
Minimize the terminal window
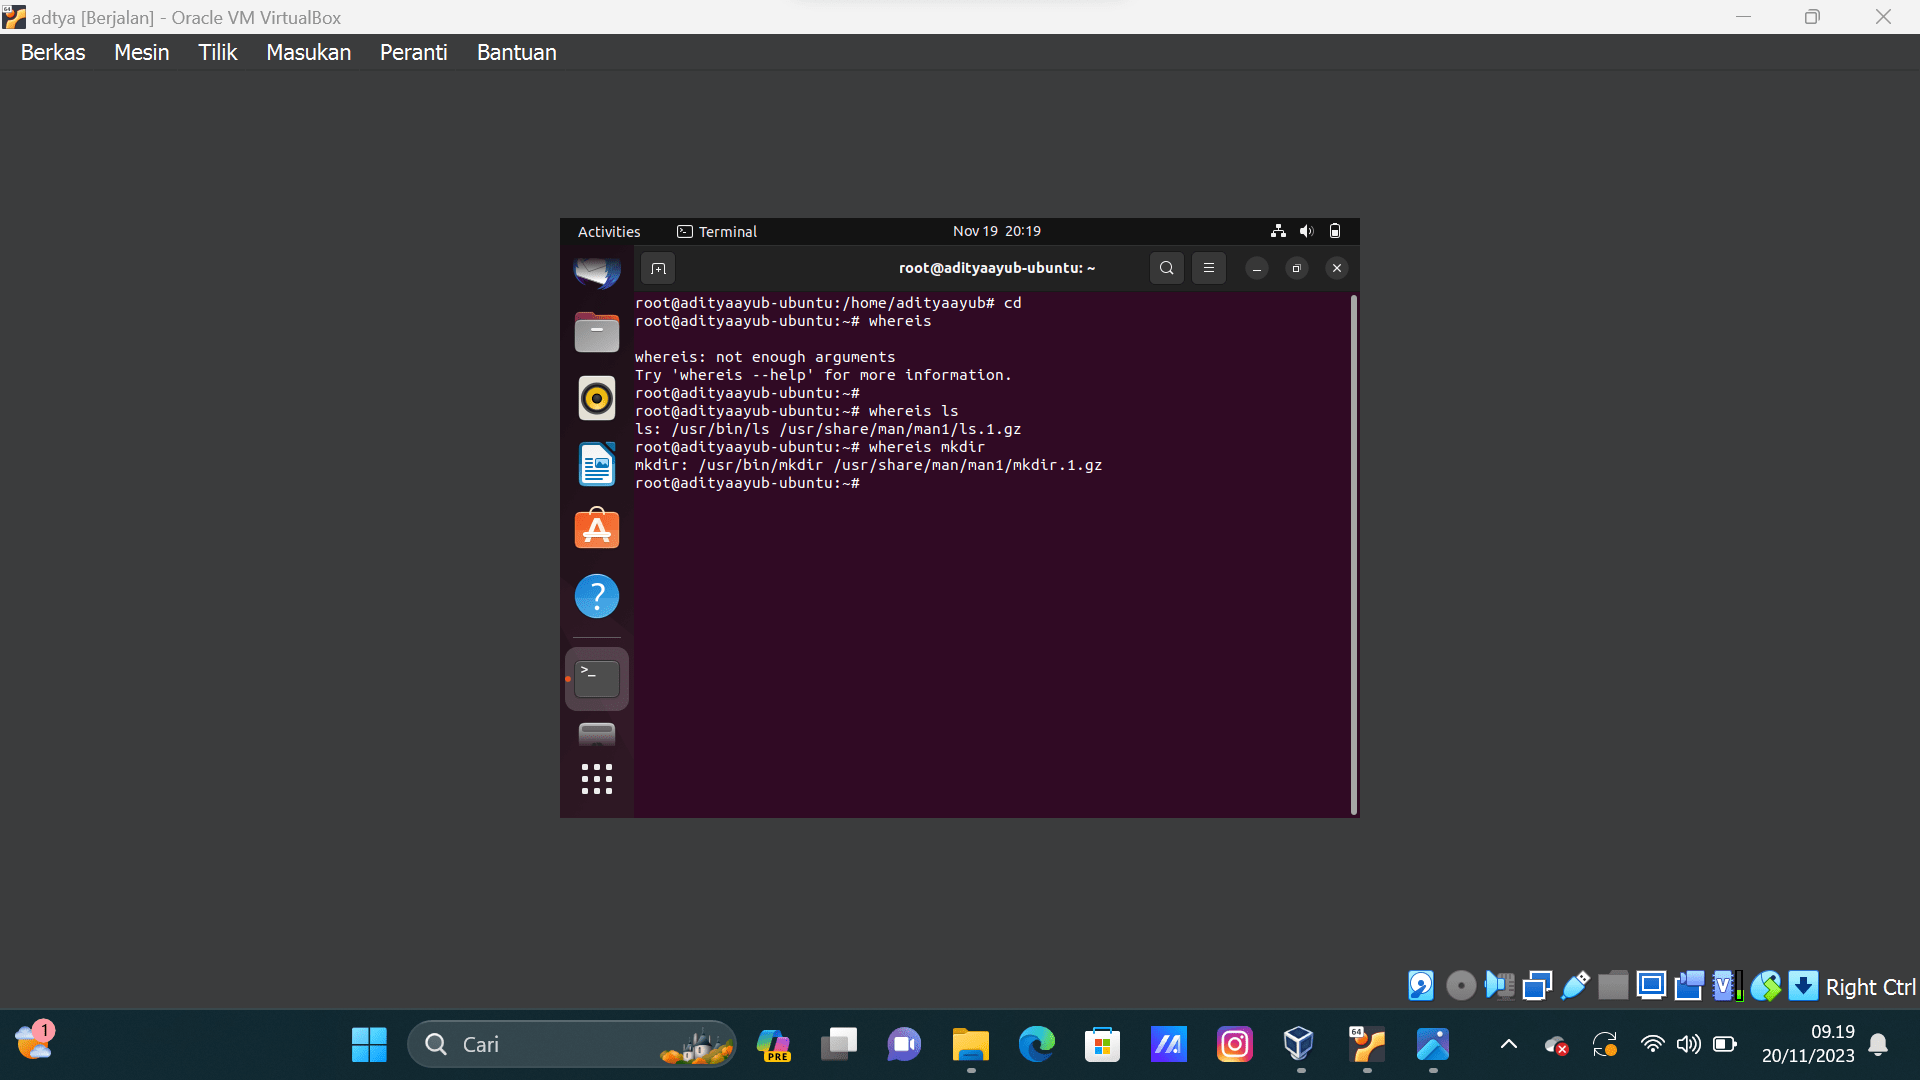(x=1257, y=268)
